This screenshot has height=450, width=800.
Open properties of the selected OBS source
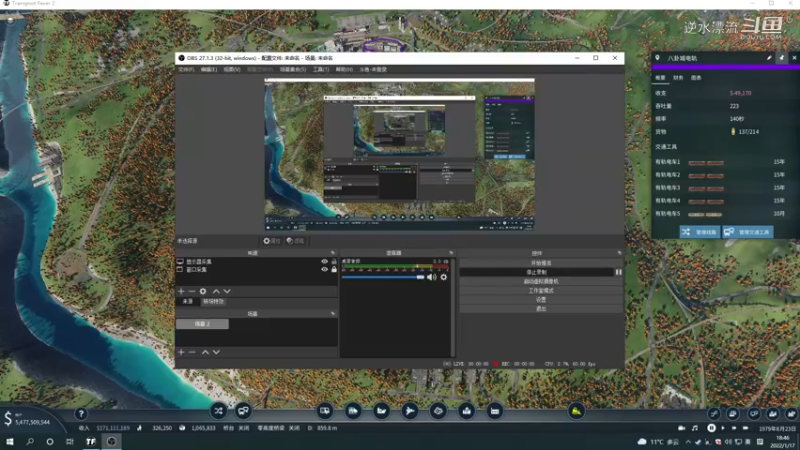coord(272,241)
